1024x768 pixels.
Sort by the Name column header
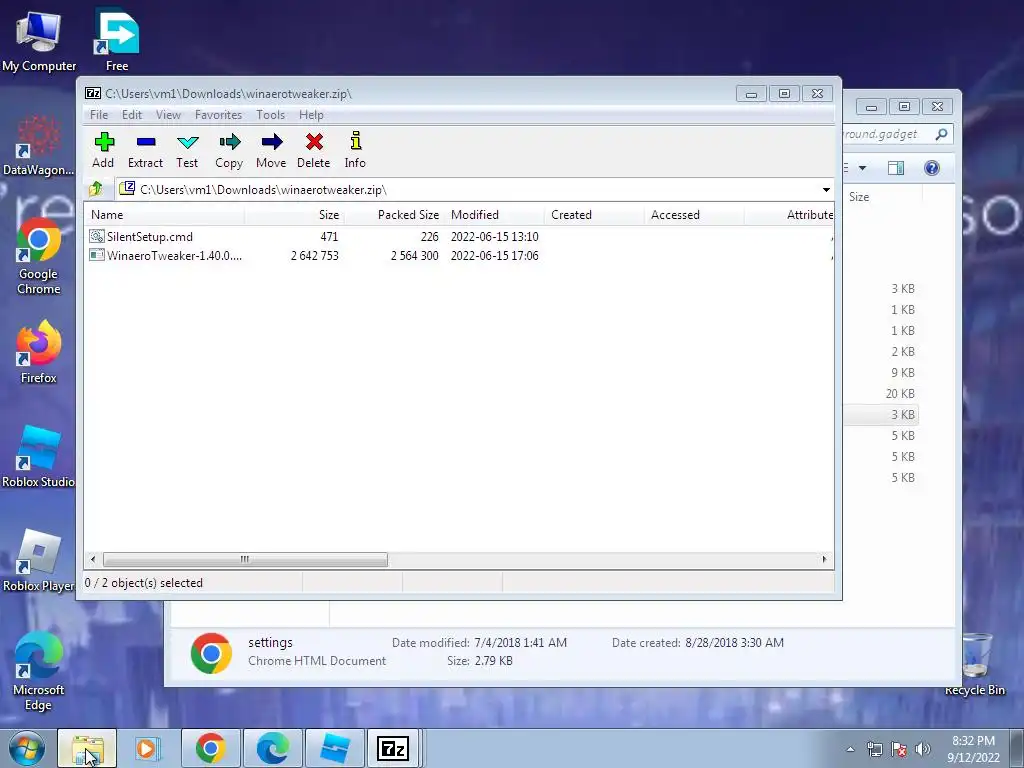click(x=164, y=215)
